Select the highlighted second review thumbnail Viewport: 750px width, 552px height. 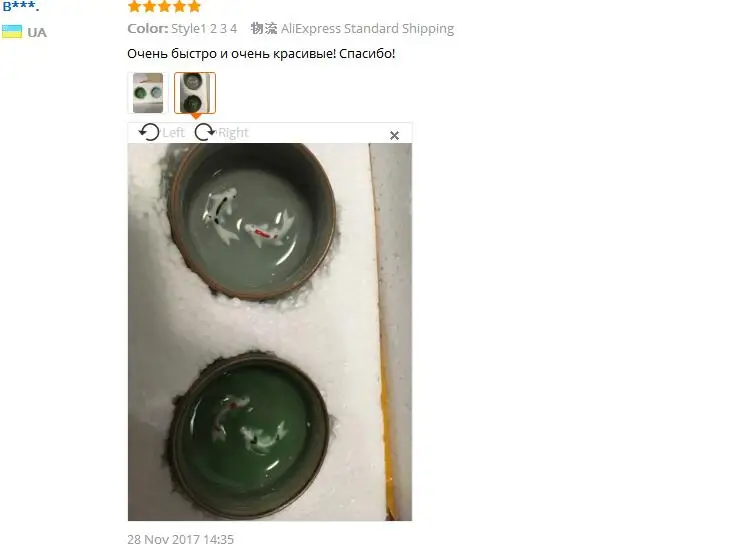pos(195,93)
